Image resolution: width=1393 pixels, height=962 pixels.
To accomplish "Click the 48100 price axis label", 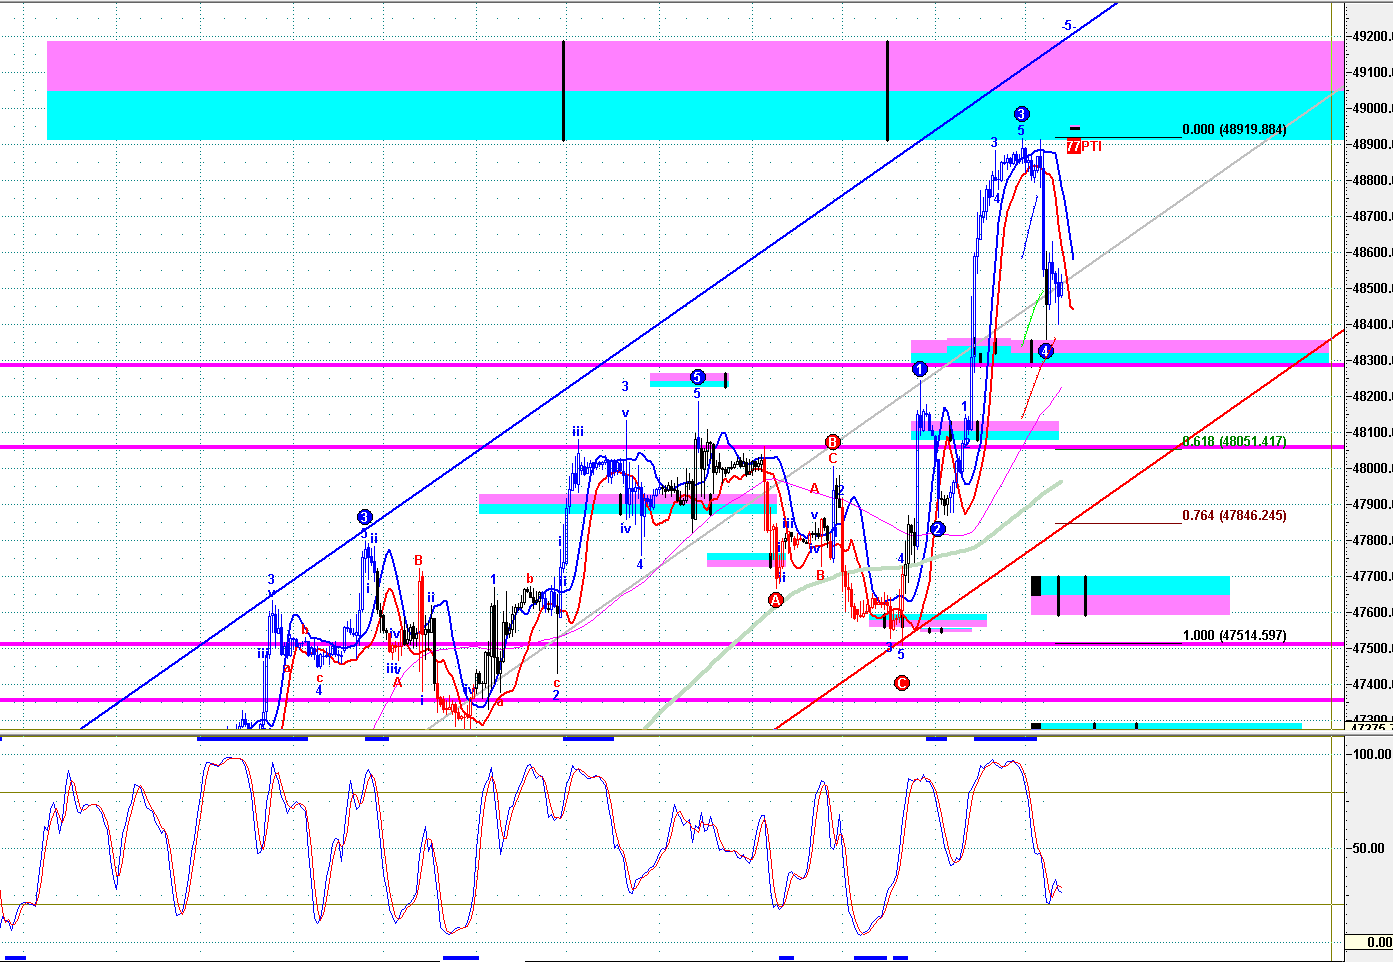I will pyautogui.click(x=1372, y=433).
